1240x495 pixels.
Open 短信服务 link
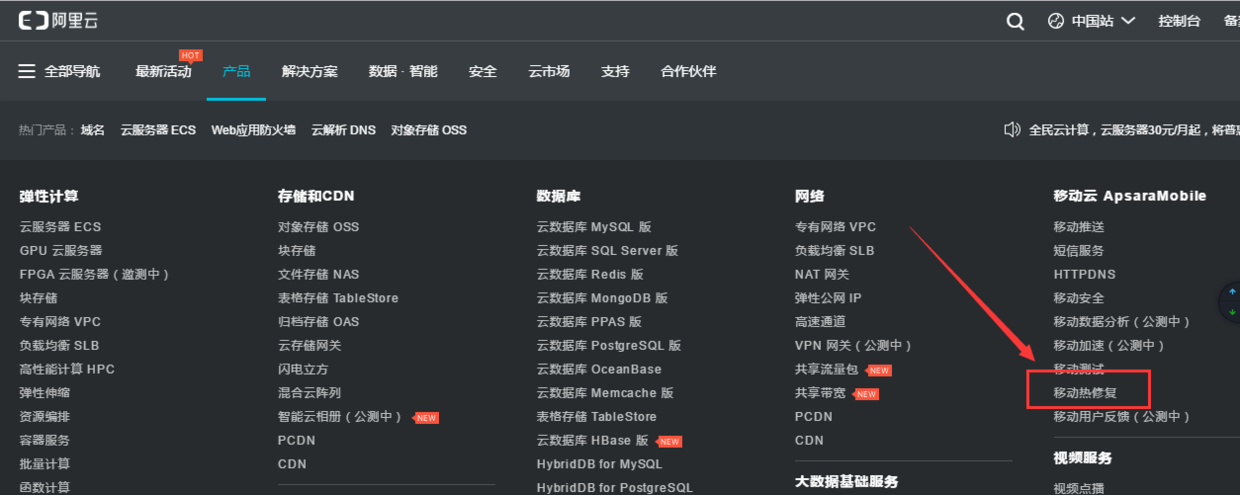pos(1079,251)
